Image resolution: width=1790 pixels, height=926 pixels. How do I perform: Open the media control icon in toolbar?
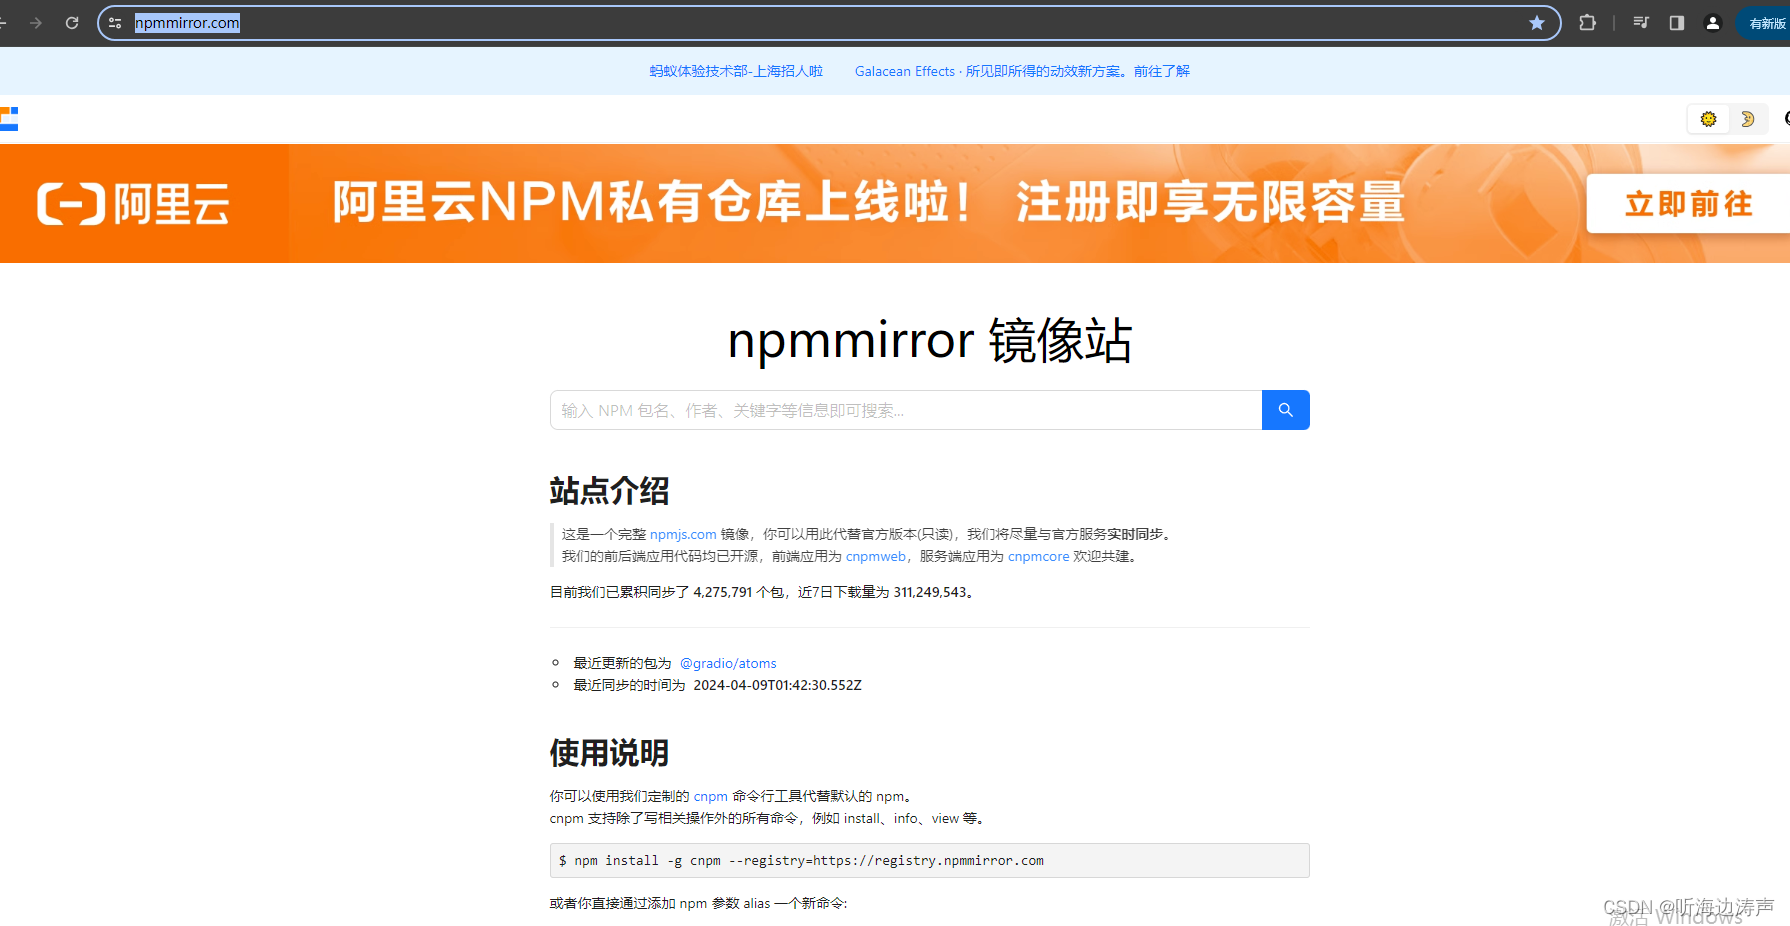[1641, 23]
